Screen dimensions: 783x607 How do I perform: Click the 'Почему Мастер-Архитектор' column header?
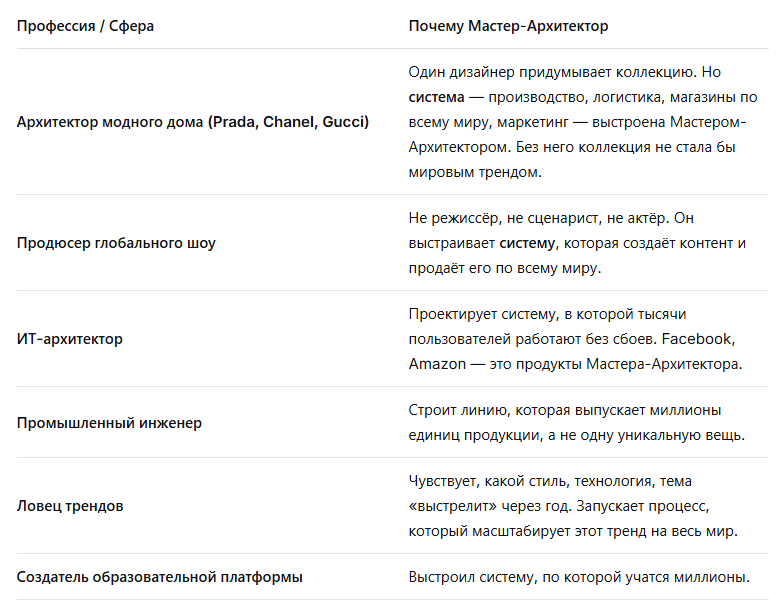[x=508, y=26]
